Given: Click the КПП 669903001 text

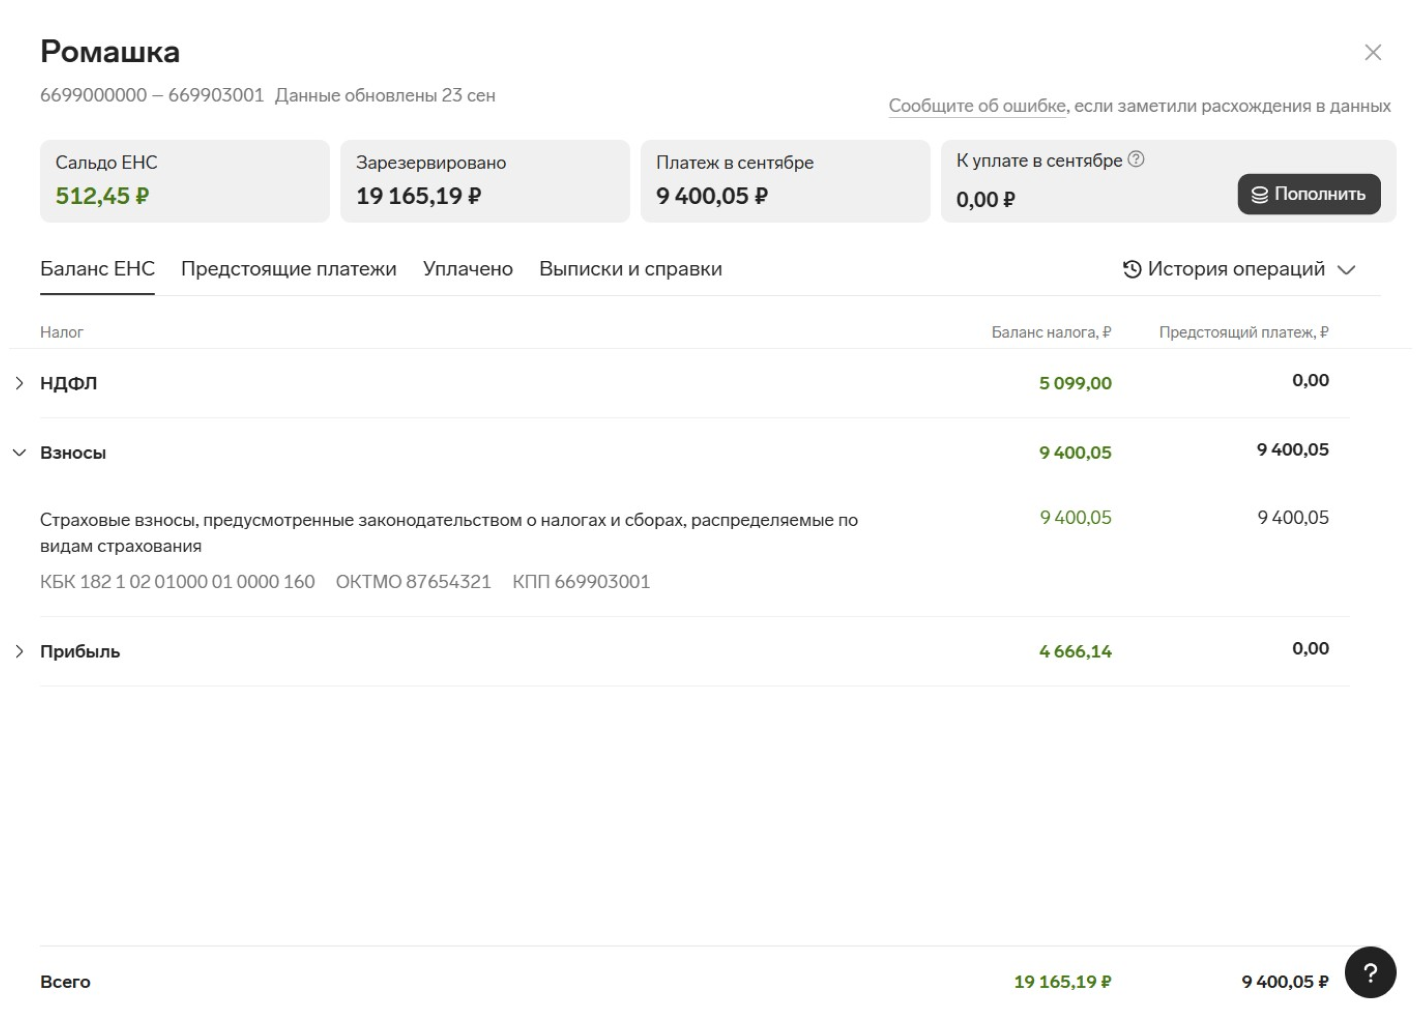Looking at the screenshot, I should [x=581, y=582].
